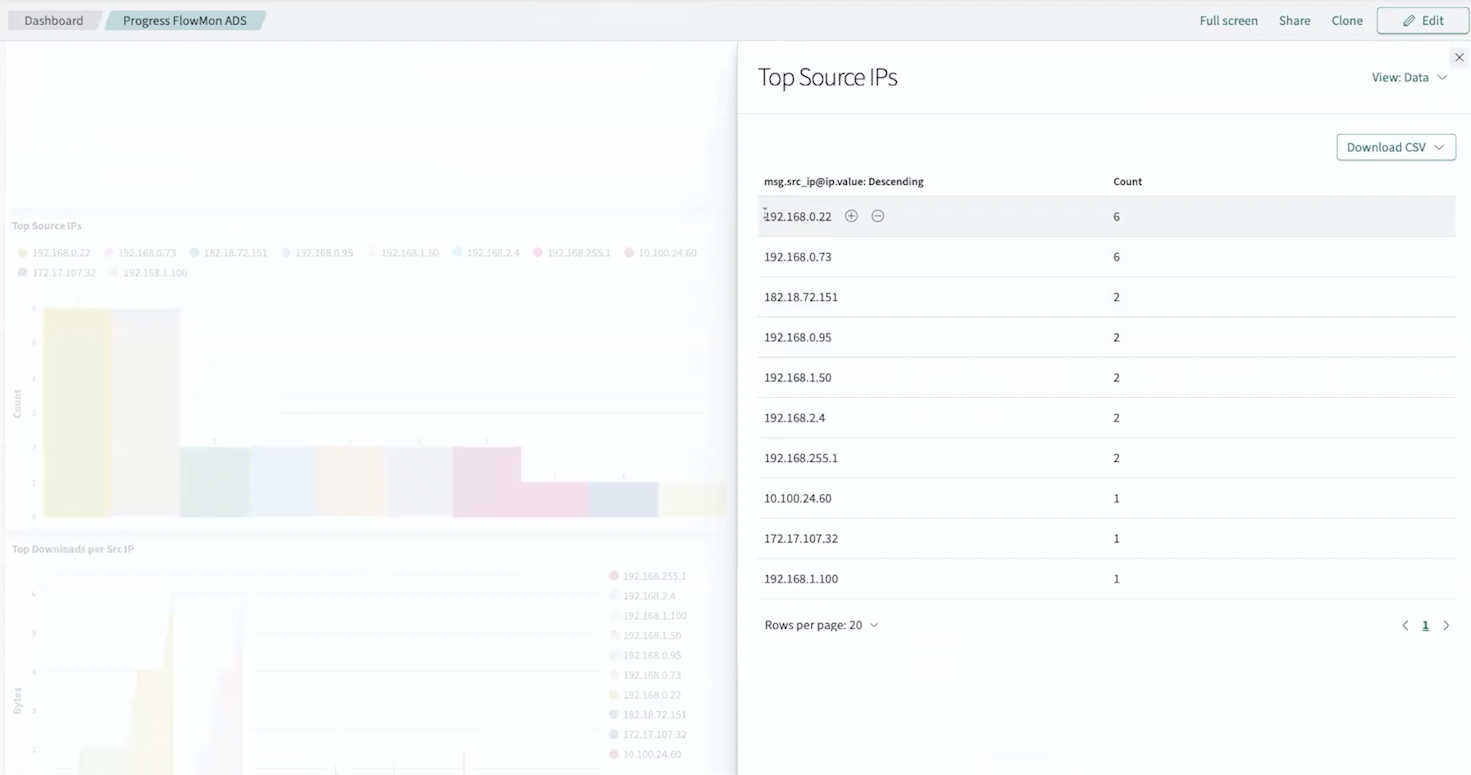Click the Share link
Screen dimensions: 1471x775
(x=1294, y=20)
